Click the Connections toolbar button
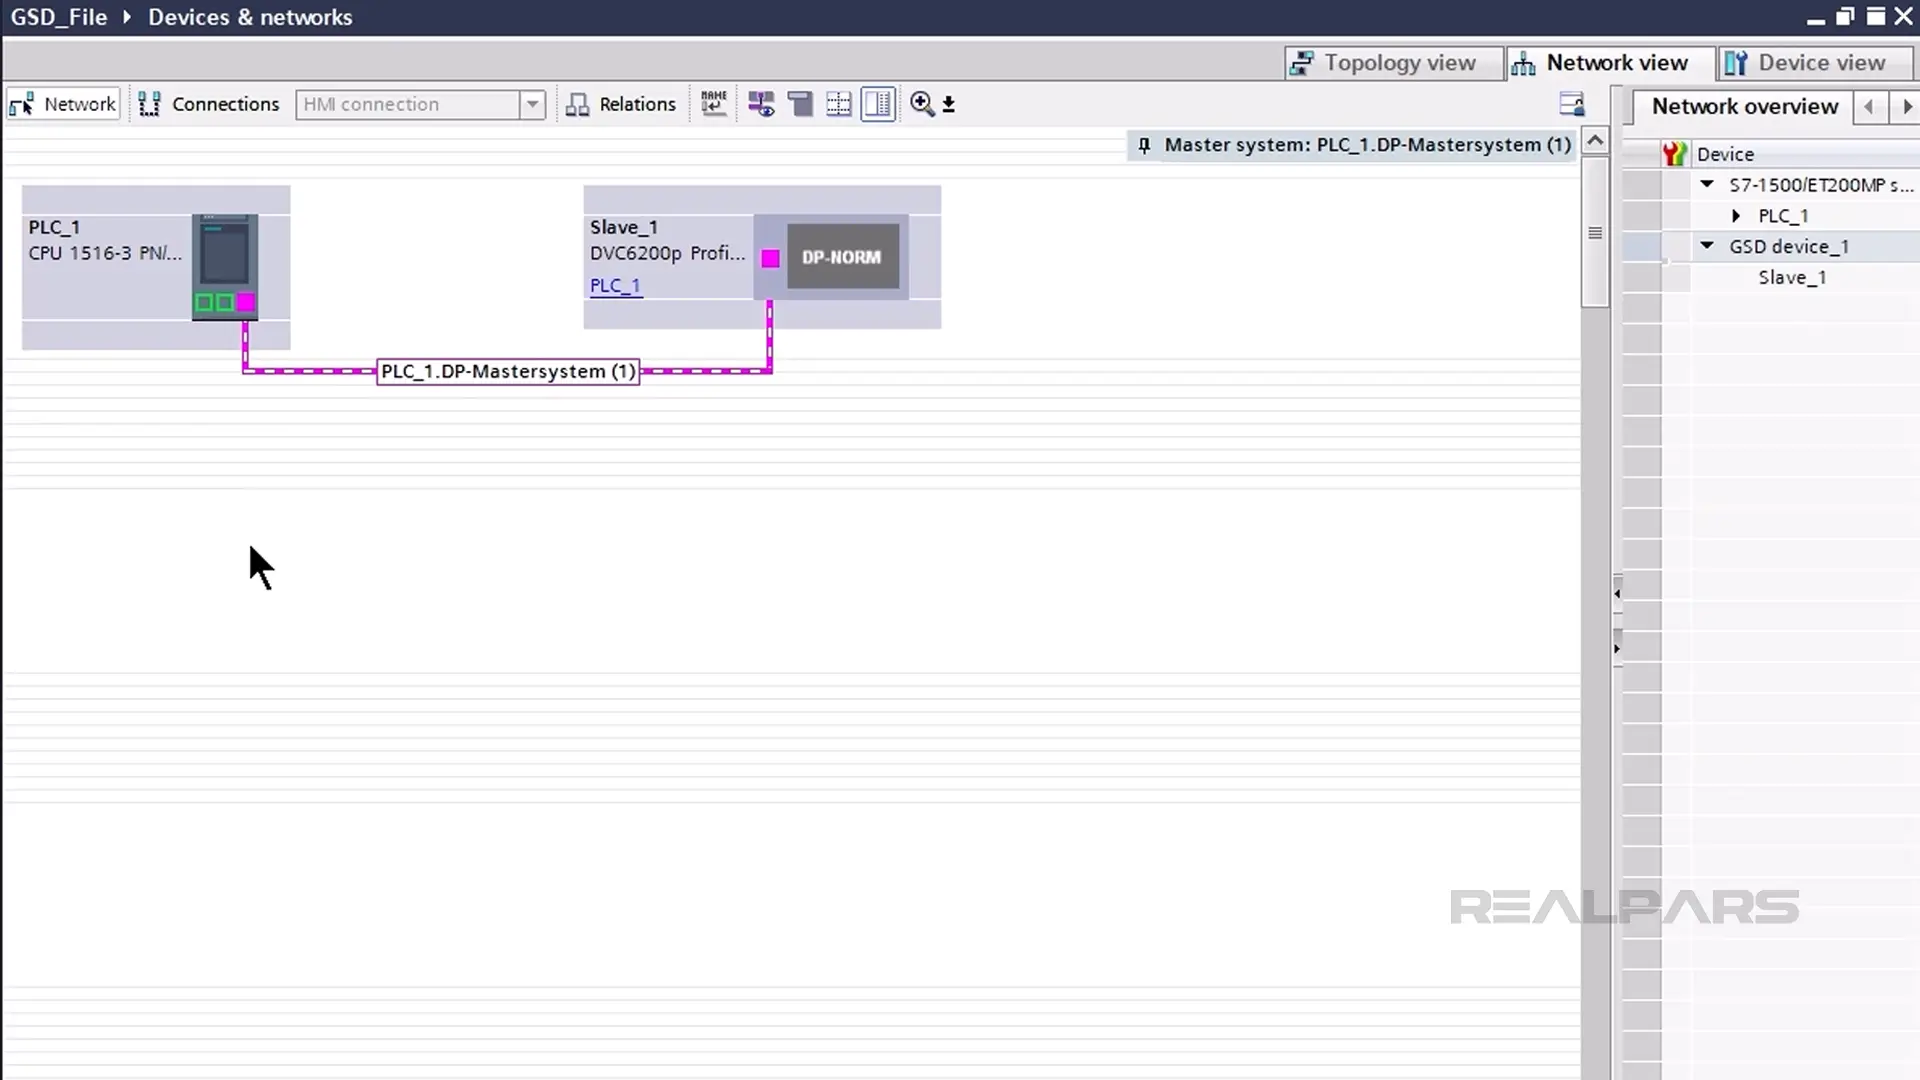The image size is (1920, 1080). 209,104
